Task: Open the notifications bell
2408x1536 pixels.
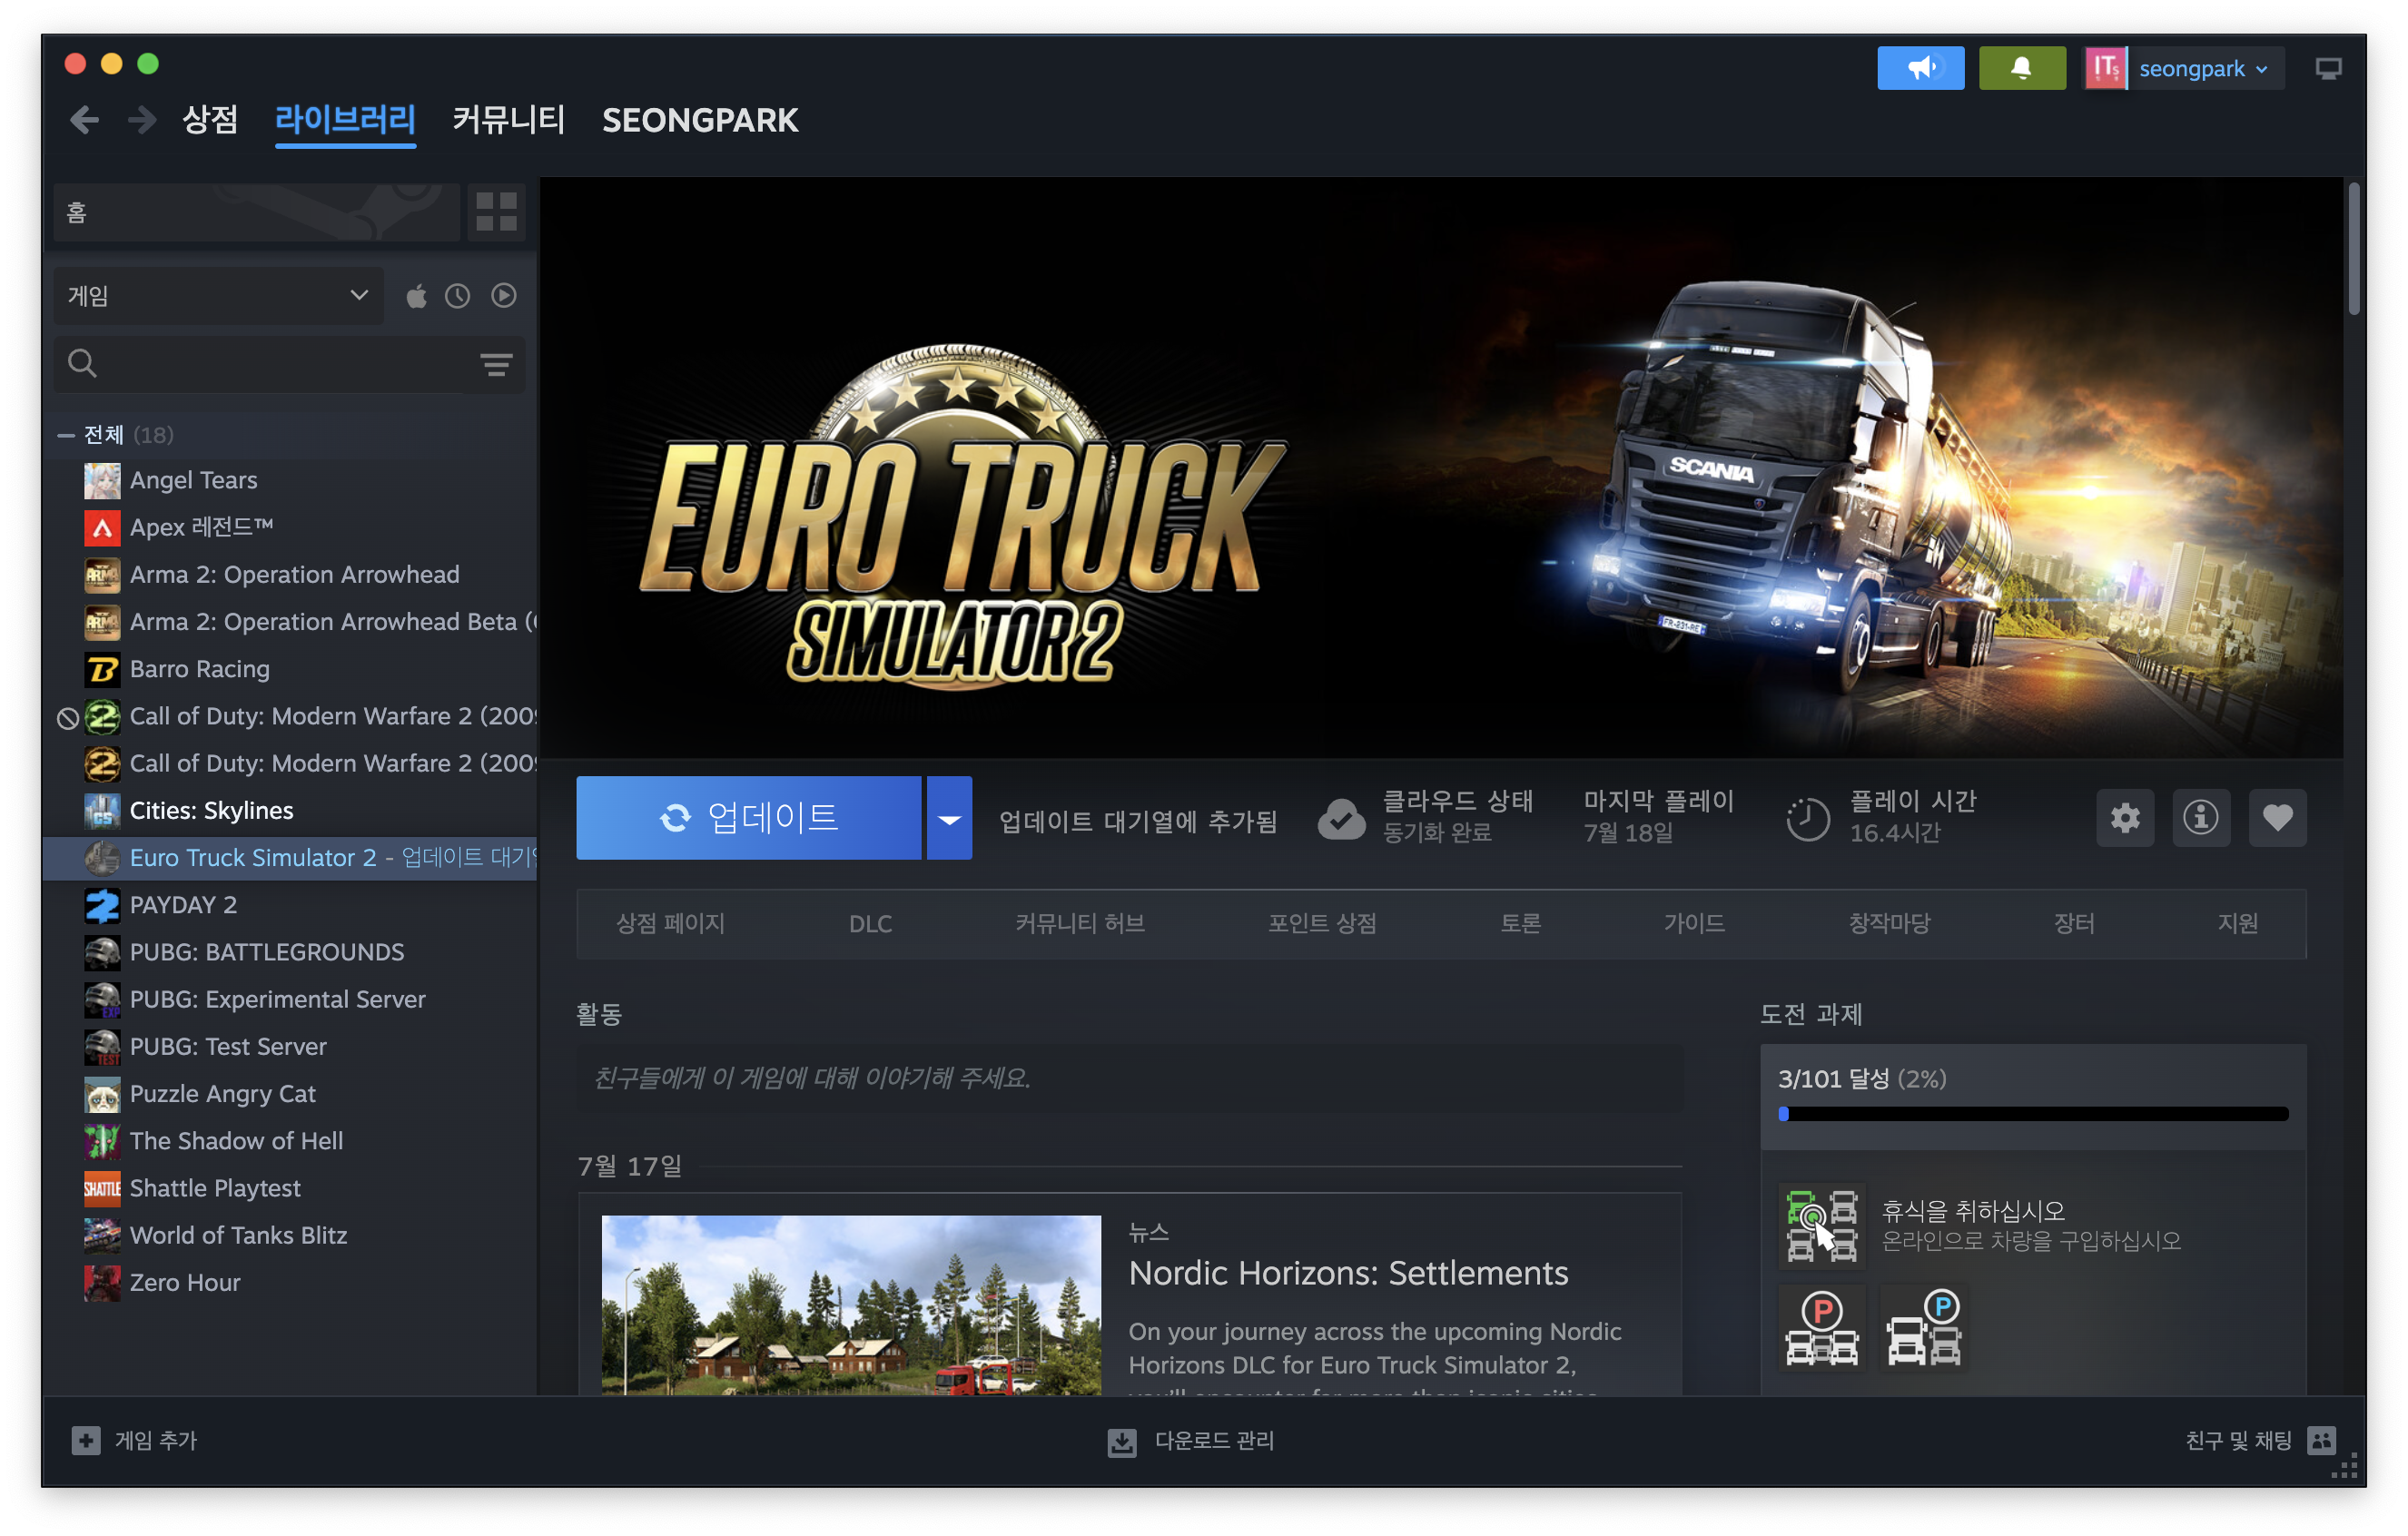Action: [2021, 68]
